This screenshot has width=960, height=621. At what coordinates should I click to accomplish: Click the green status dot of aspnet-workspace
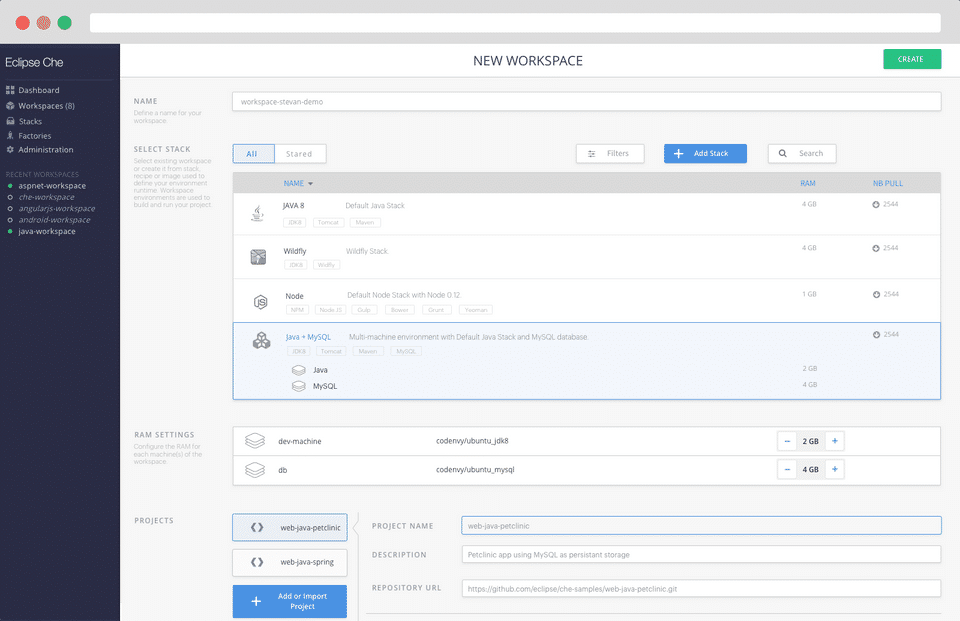pyautogui.click(x=10, y=186)
